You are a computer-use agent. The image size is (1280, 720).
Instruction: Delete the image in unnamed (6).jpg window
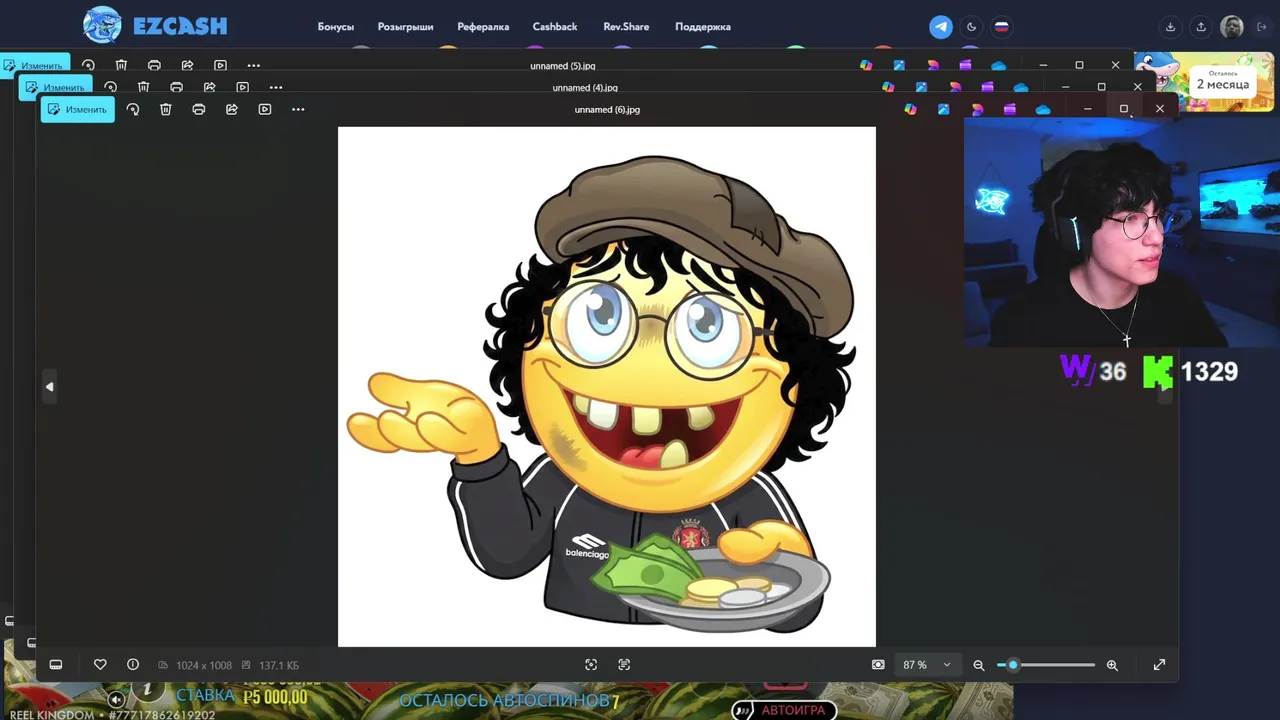pos(166,109)
